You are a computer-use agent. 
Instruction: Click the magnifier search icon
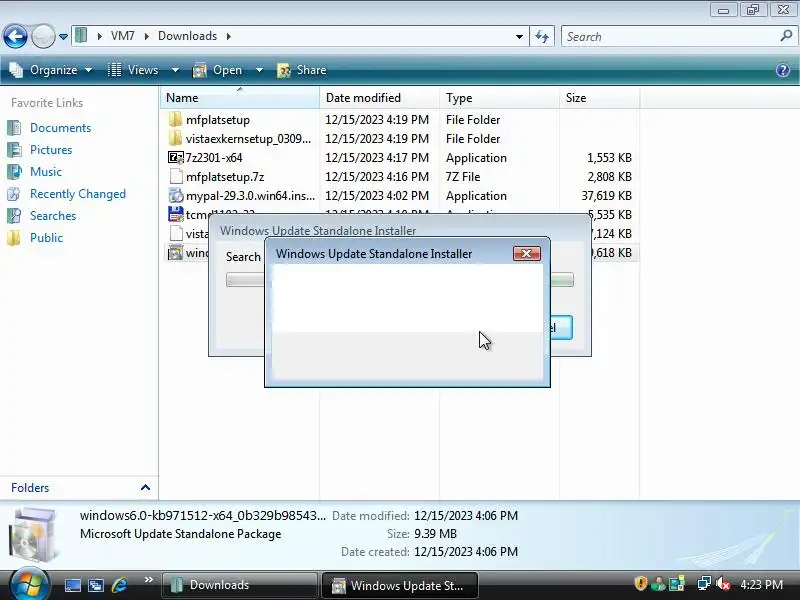pyautogui.click(x=786, y=36)
